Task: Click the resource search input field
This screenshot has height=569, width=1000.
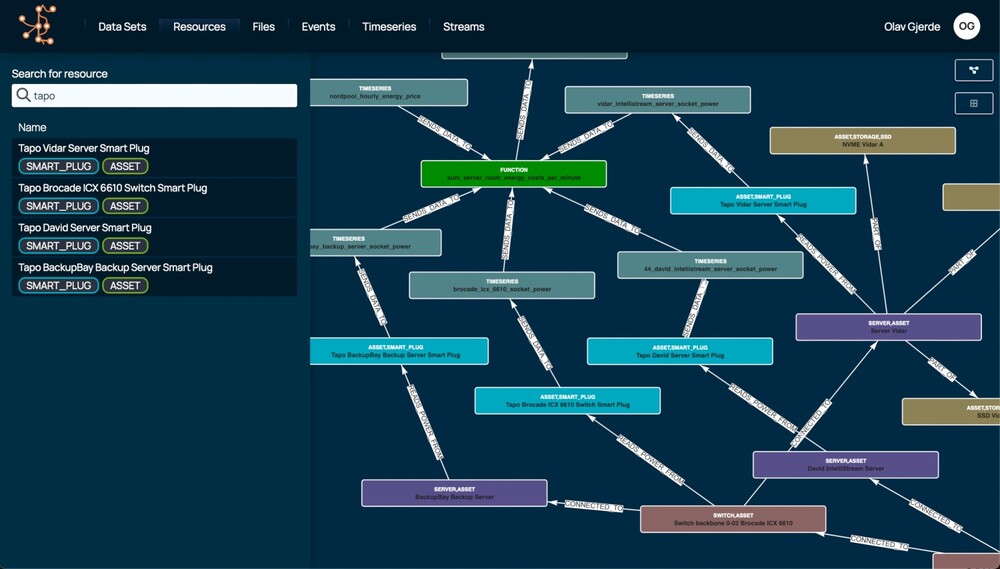Action: [x=160, y=96]
